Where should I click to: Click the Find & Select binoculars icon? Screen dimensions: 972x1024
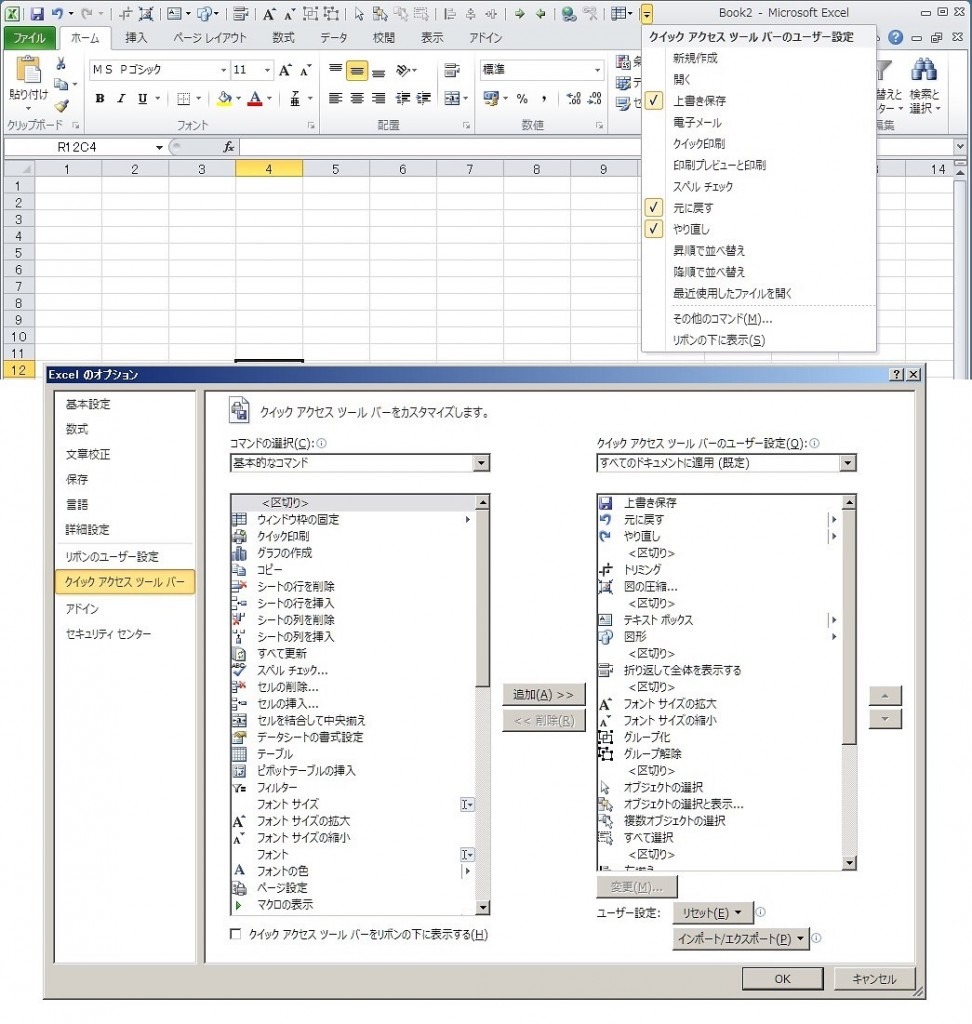pos(924,70)
